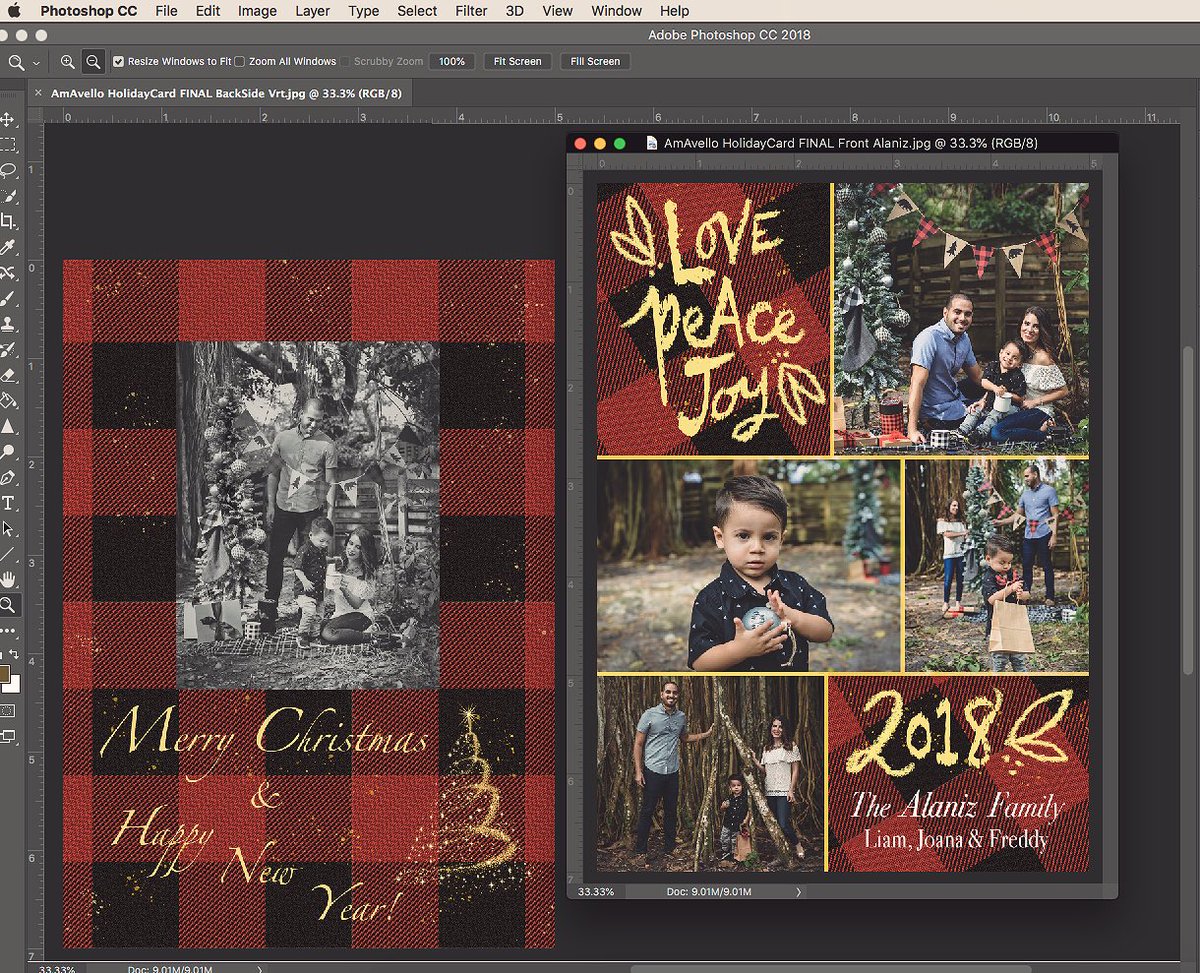Swap foreground and background colors
Viewport: 1200px width, 973px height.
tap(14, 656)
